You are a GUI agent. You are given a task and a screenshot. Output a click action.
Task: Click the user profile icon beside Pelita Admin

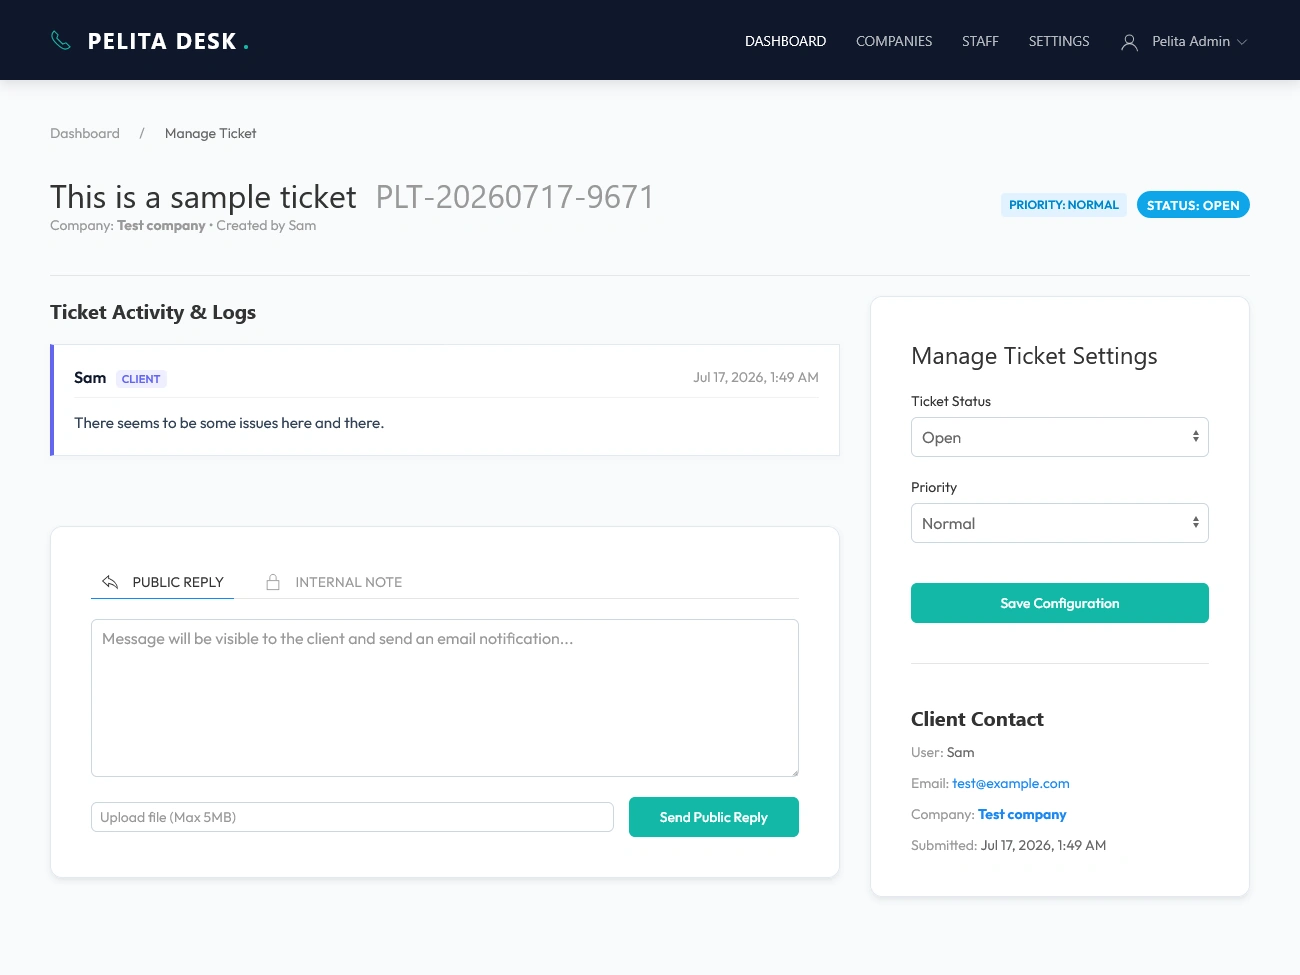pos(1129,42)
